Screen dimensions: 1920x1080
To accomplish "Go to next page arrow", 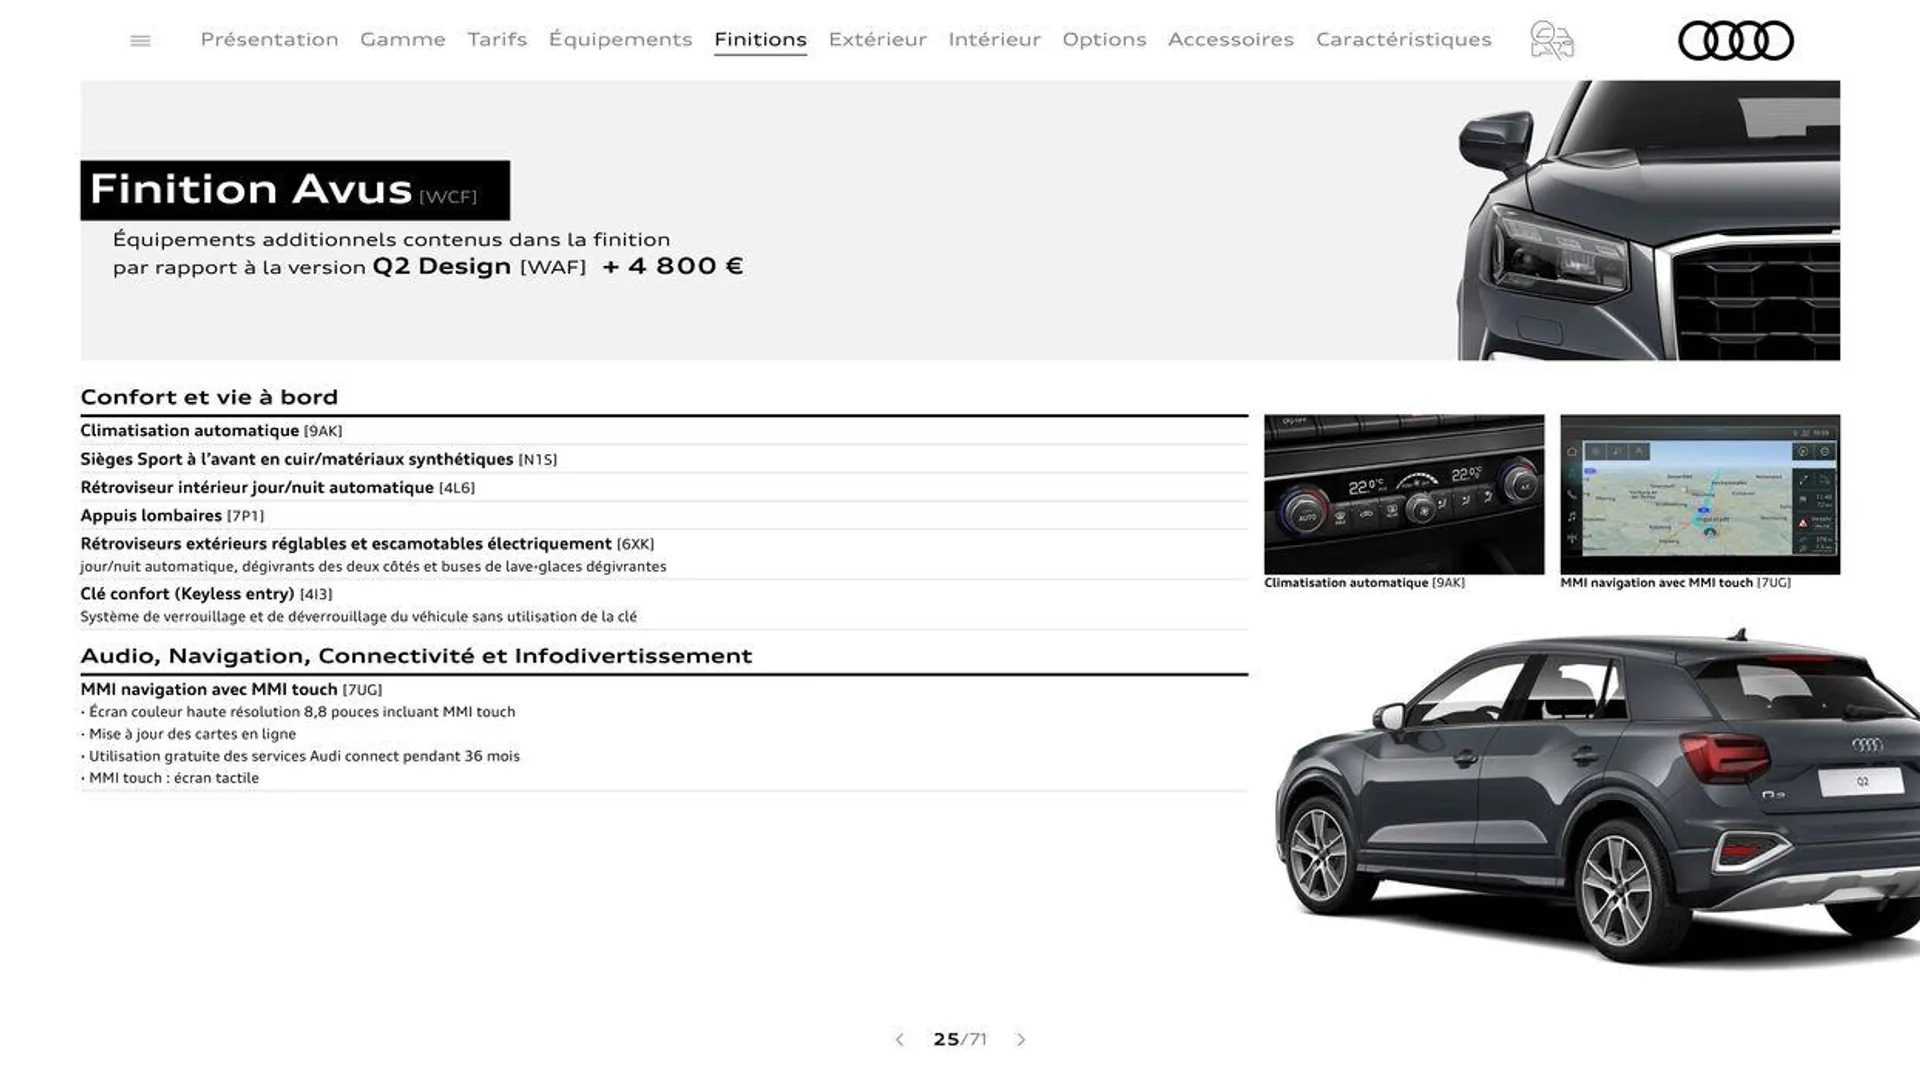I will [x=1021, y=1040].
